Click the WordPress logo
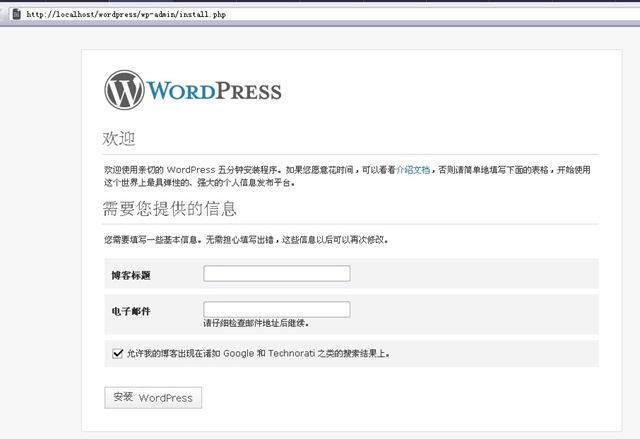Image resolution: width=640 pixels, height=439 pixels. 193,90
